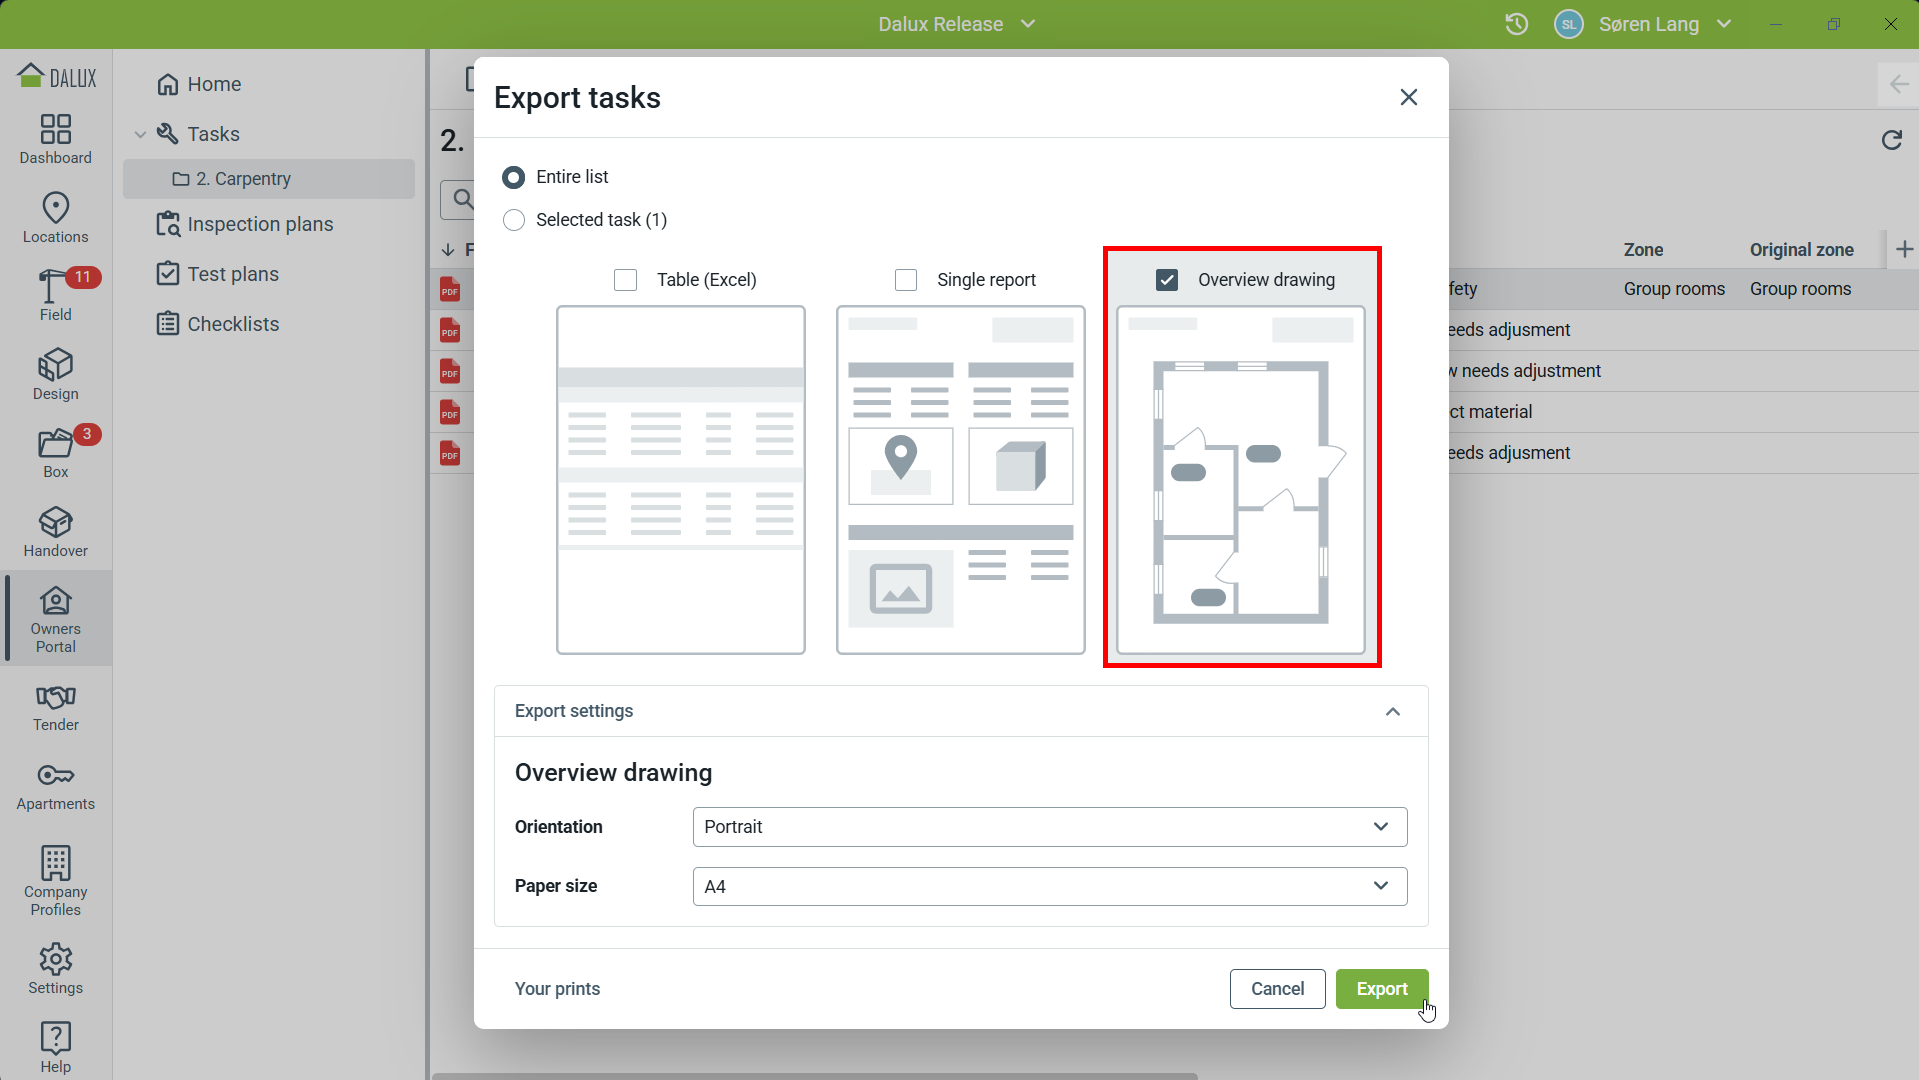Open the Paper size dropdown

(x=1050, y=886)
